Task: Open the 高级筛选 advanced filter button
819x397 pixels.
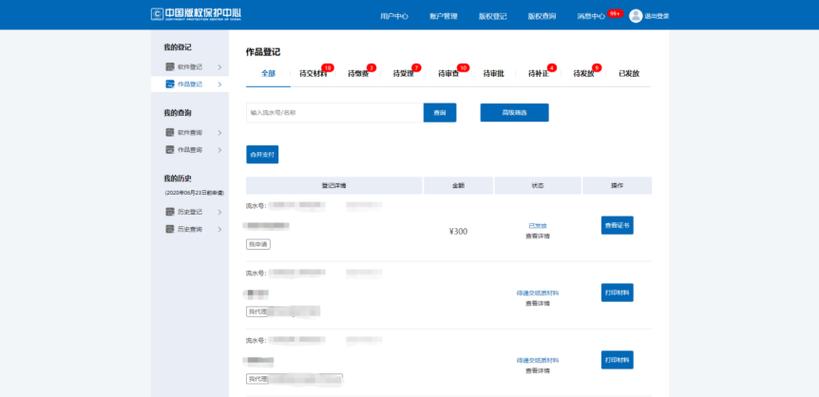Action: coord(514,113)
